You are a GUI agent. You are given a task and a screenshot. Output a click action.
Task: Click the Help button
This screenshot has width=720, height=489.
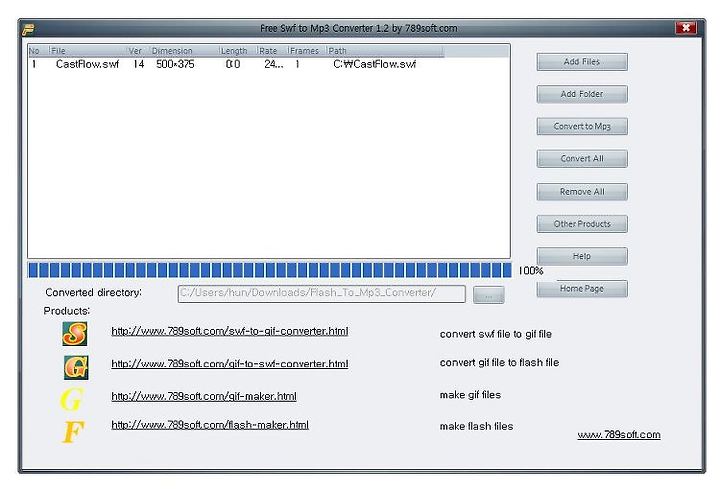[x=582, y=256]
